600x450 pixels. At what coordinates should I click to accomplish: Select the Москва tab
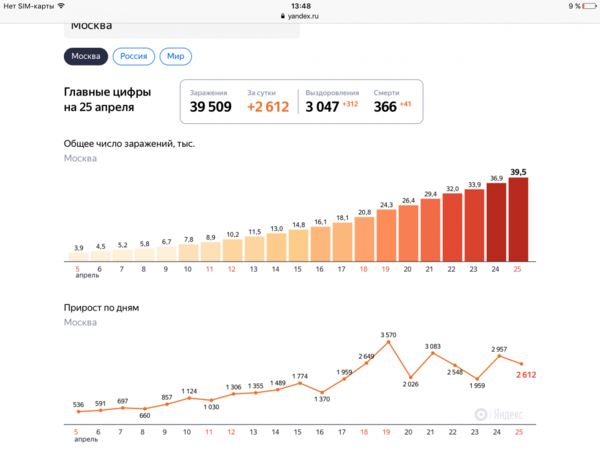coord(85,56)
